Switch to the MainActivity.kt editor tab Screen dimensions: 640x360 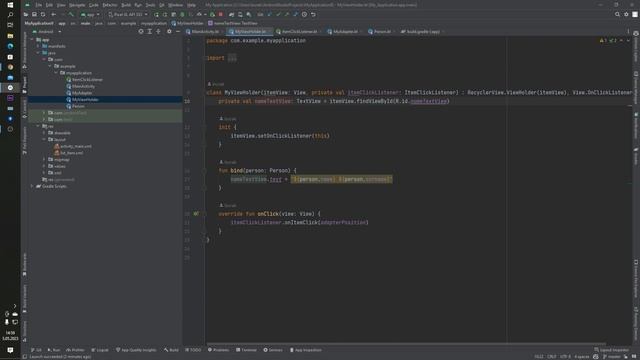click(x=204, y=31)
